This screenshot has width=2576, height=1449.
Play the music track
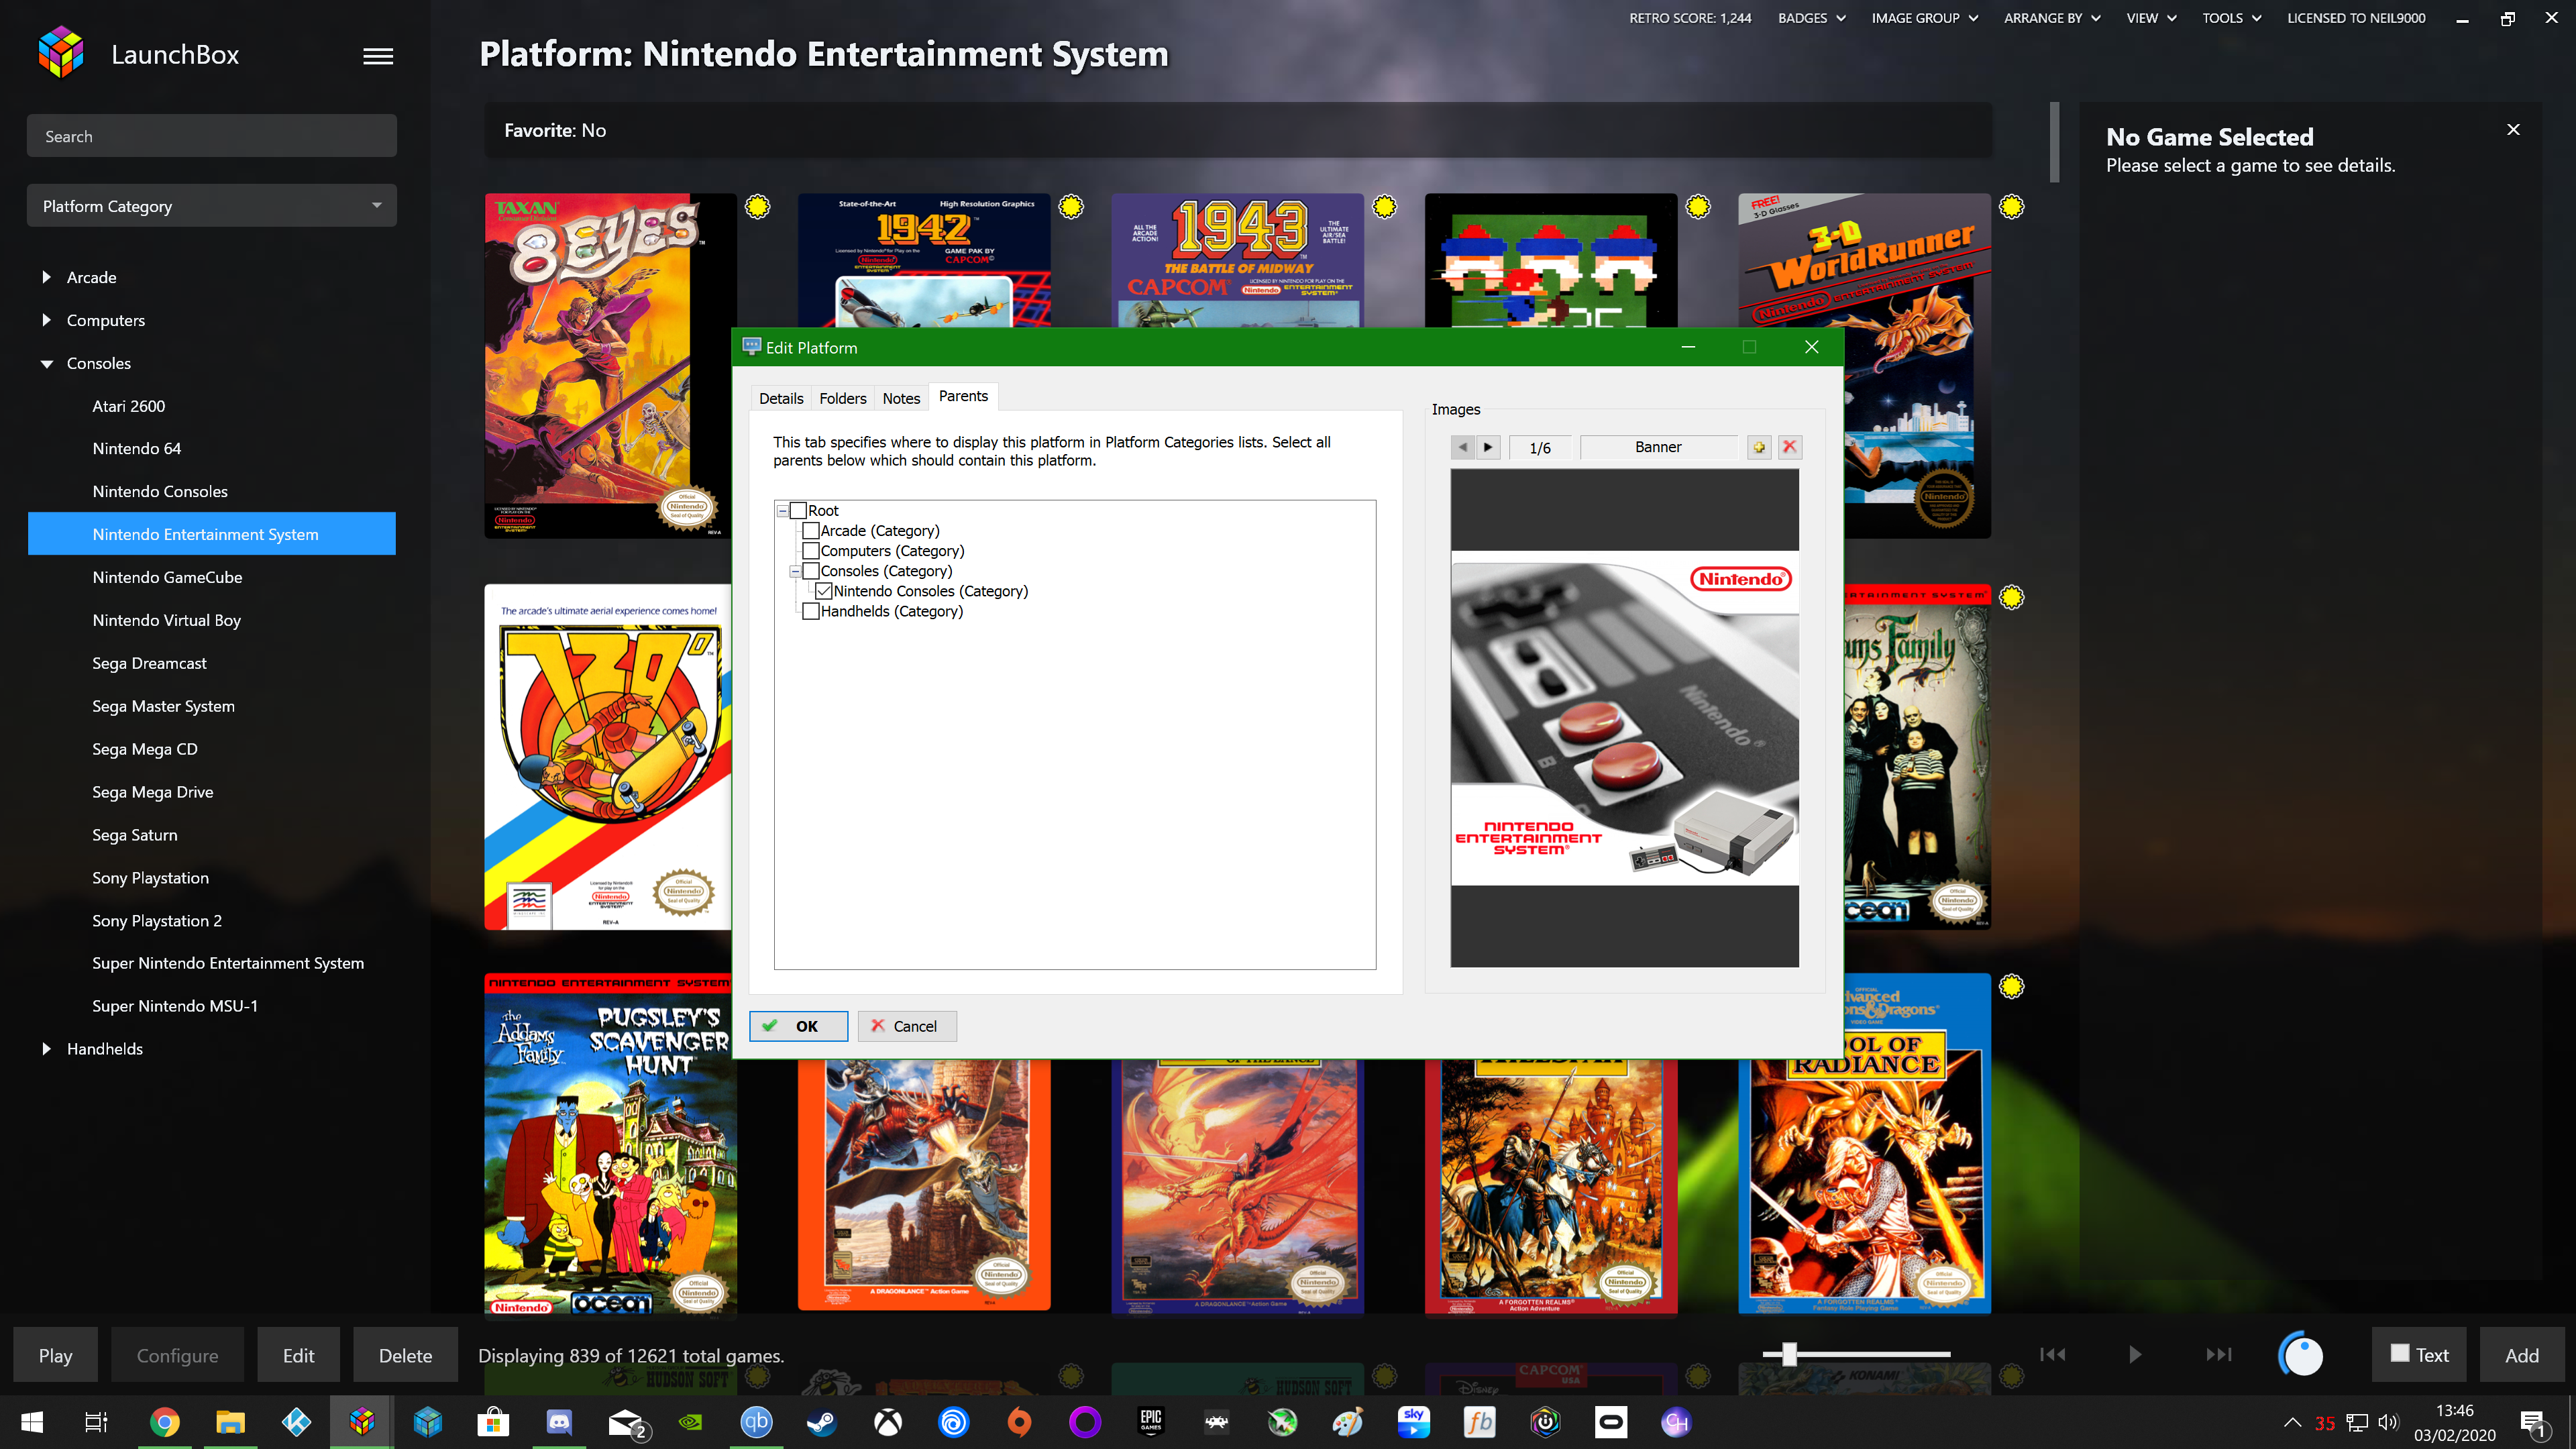pos(2135,1354)
